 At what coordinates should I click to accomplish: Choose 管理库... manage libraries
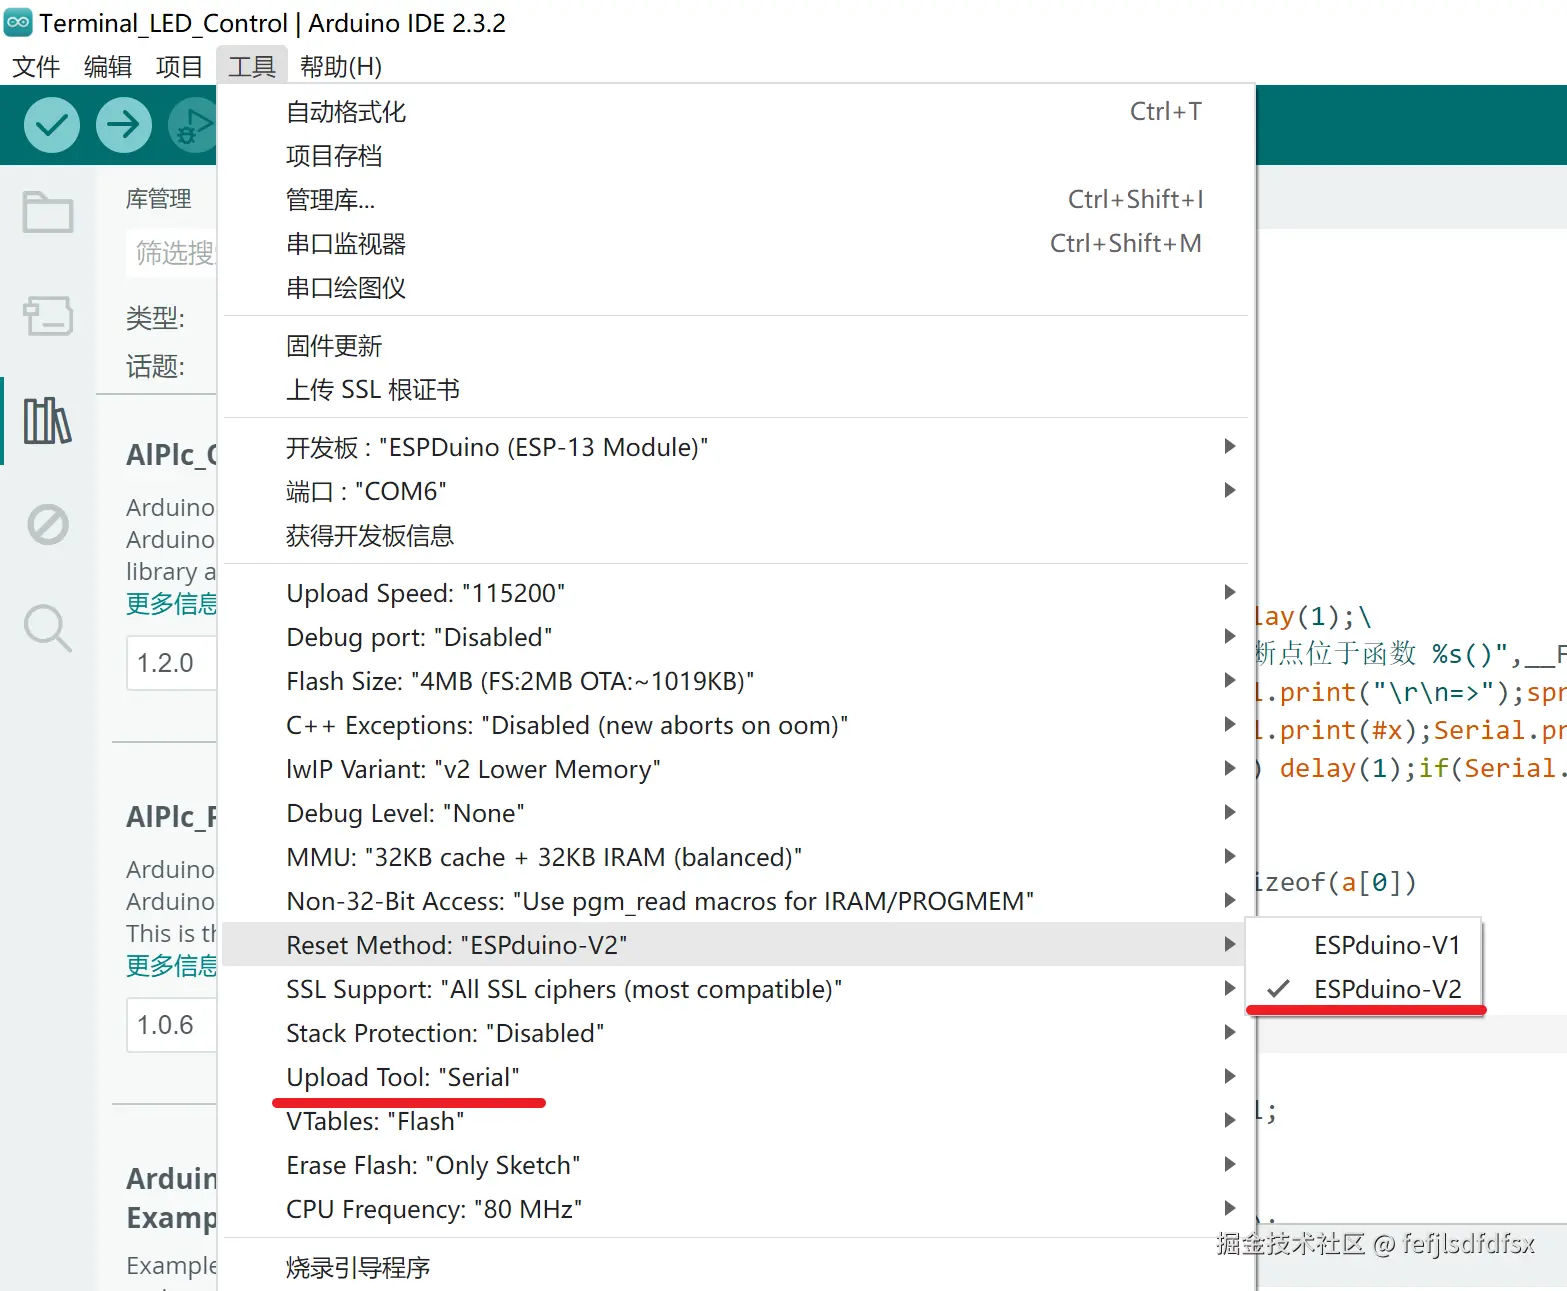point(736,199)
